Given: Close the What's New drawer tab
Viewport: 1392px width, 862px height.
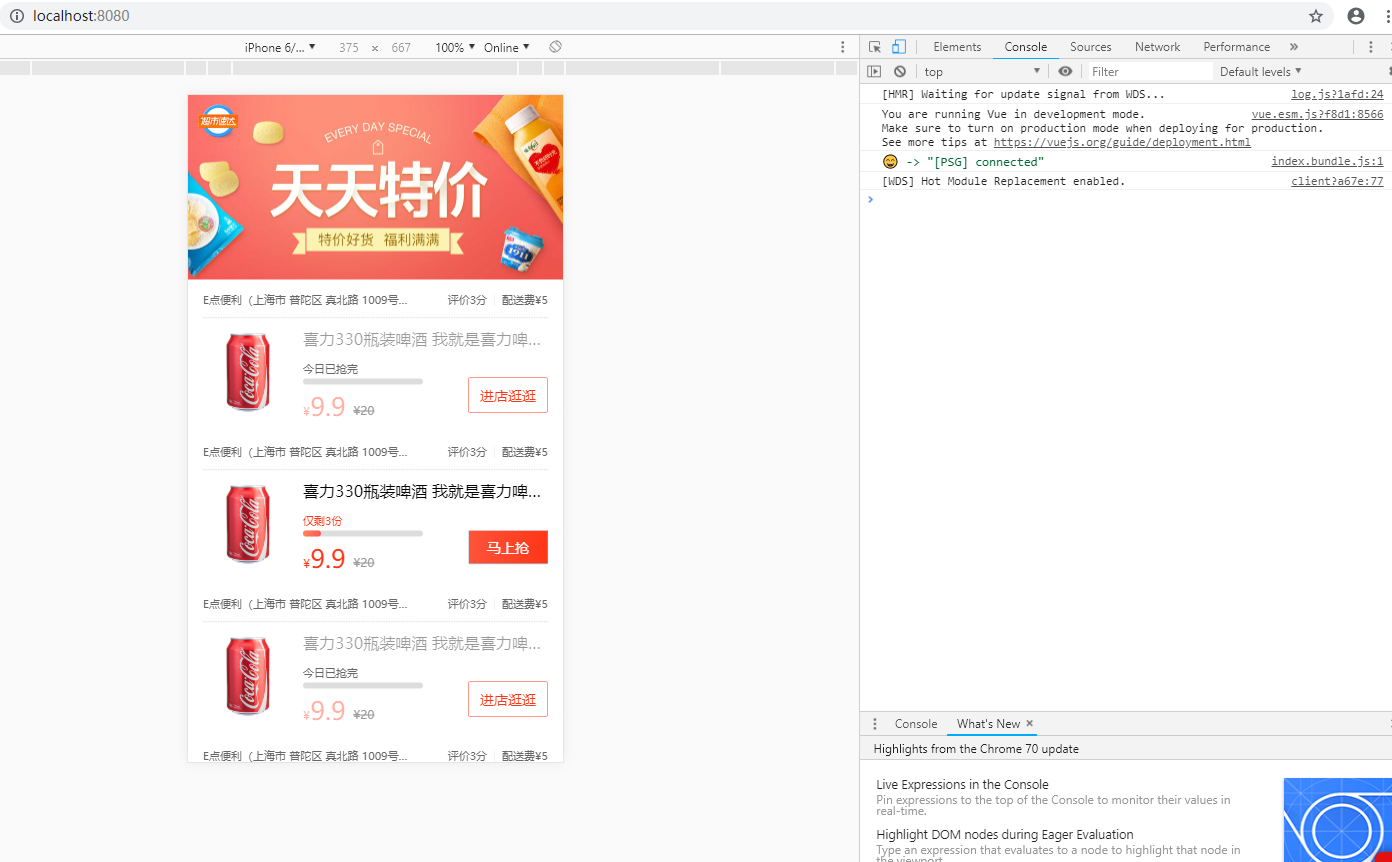Looking at the screenshot, I should point(1029,723).
